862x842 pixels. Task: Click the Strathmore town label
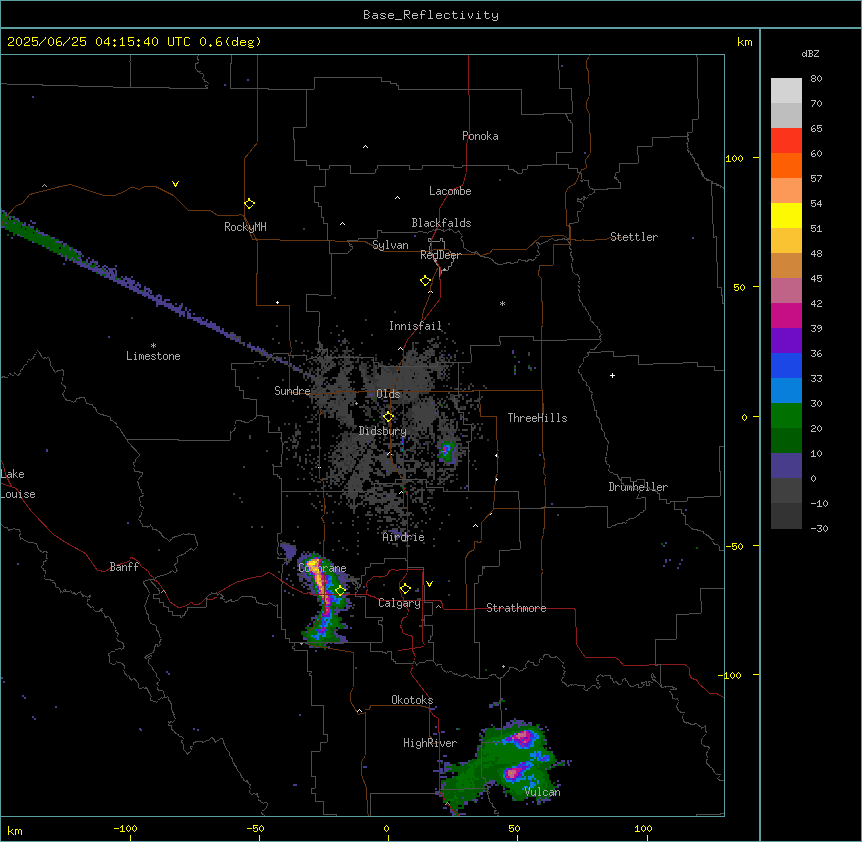pyautogui.click(x=516, y=608)
